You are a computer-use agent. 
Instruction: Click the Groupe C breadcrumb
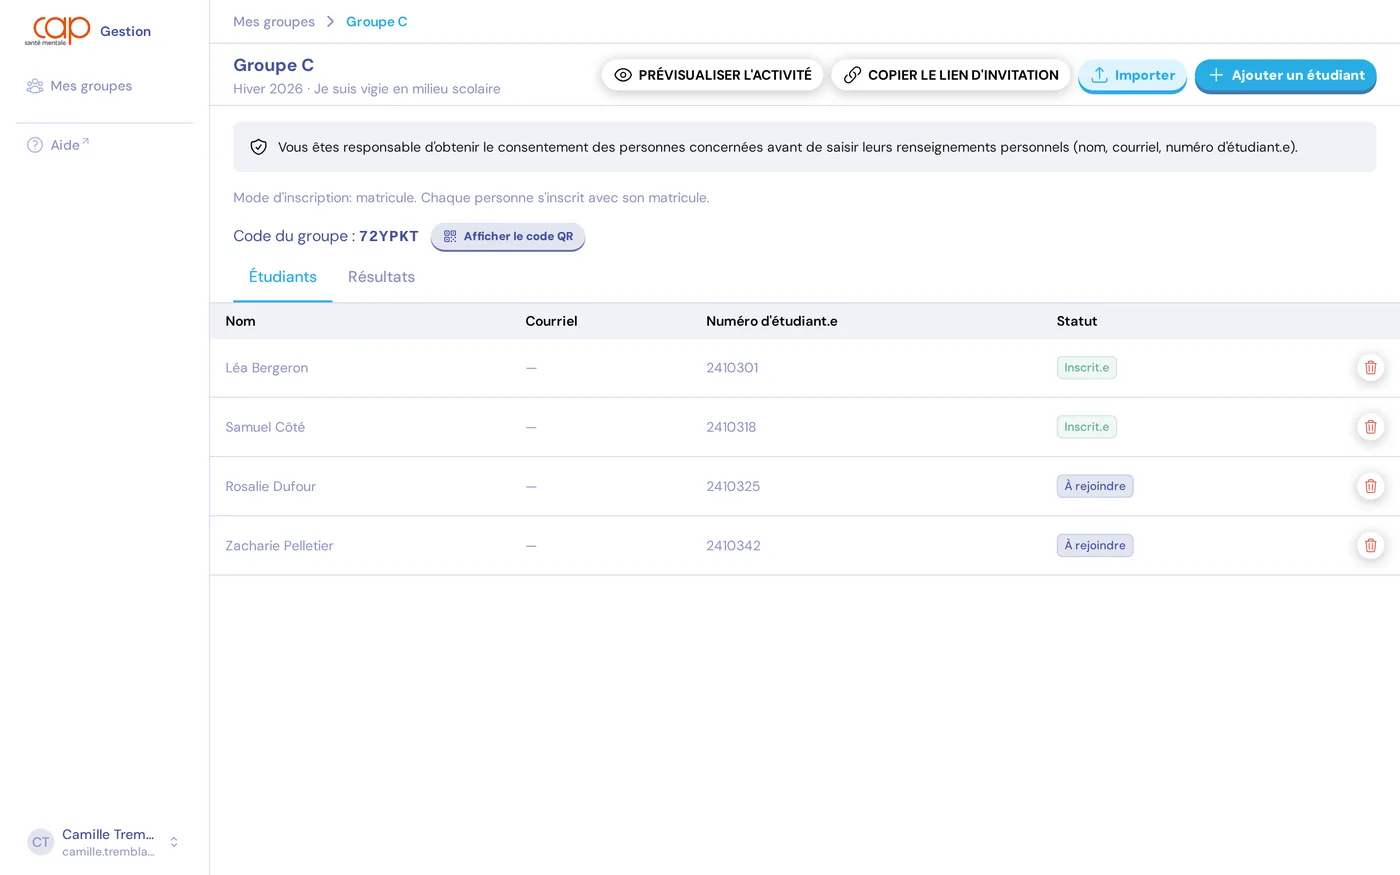click(x=377, y=22)
